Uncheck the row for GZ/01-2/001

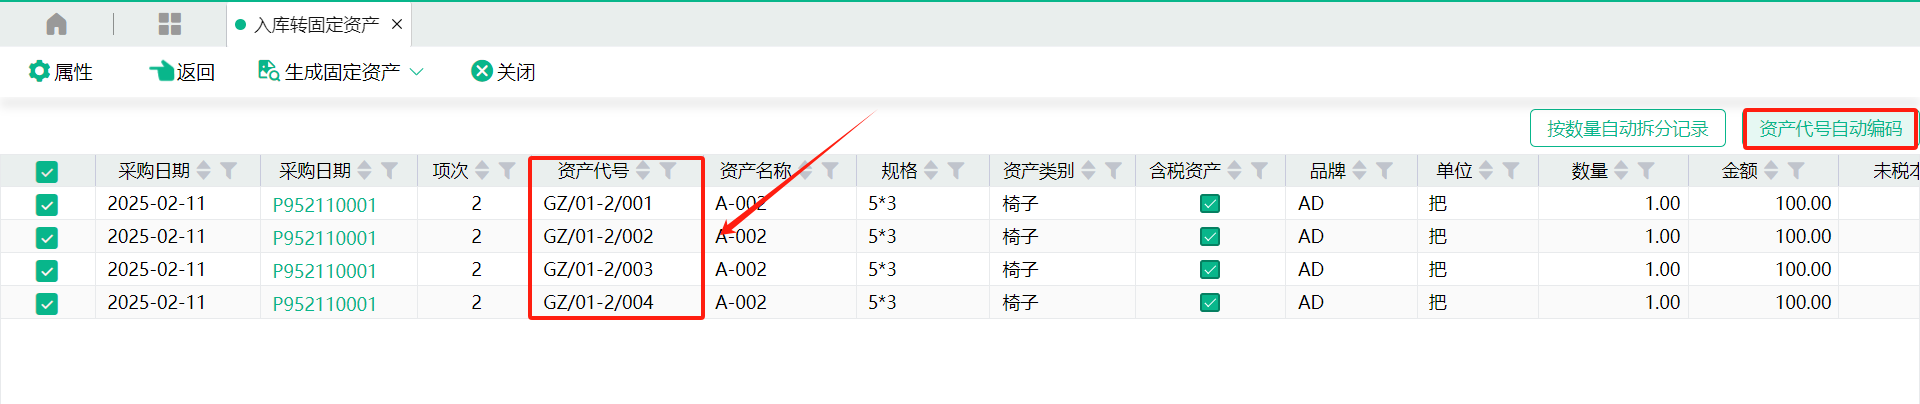coord(46,204)
